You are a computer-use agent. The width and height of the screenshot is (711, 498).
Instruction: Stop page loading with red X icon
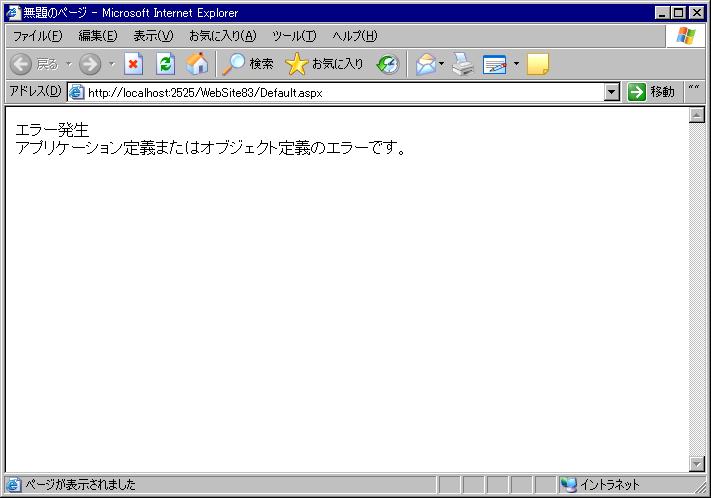point(133,64)
